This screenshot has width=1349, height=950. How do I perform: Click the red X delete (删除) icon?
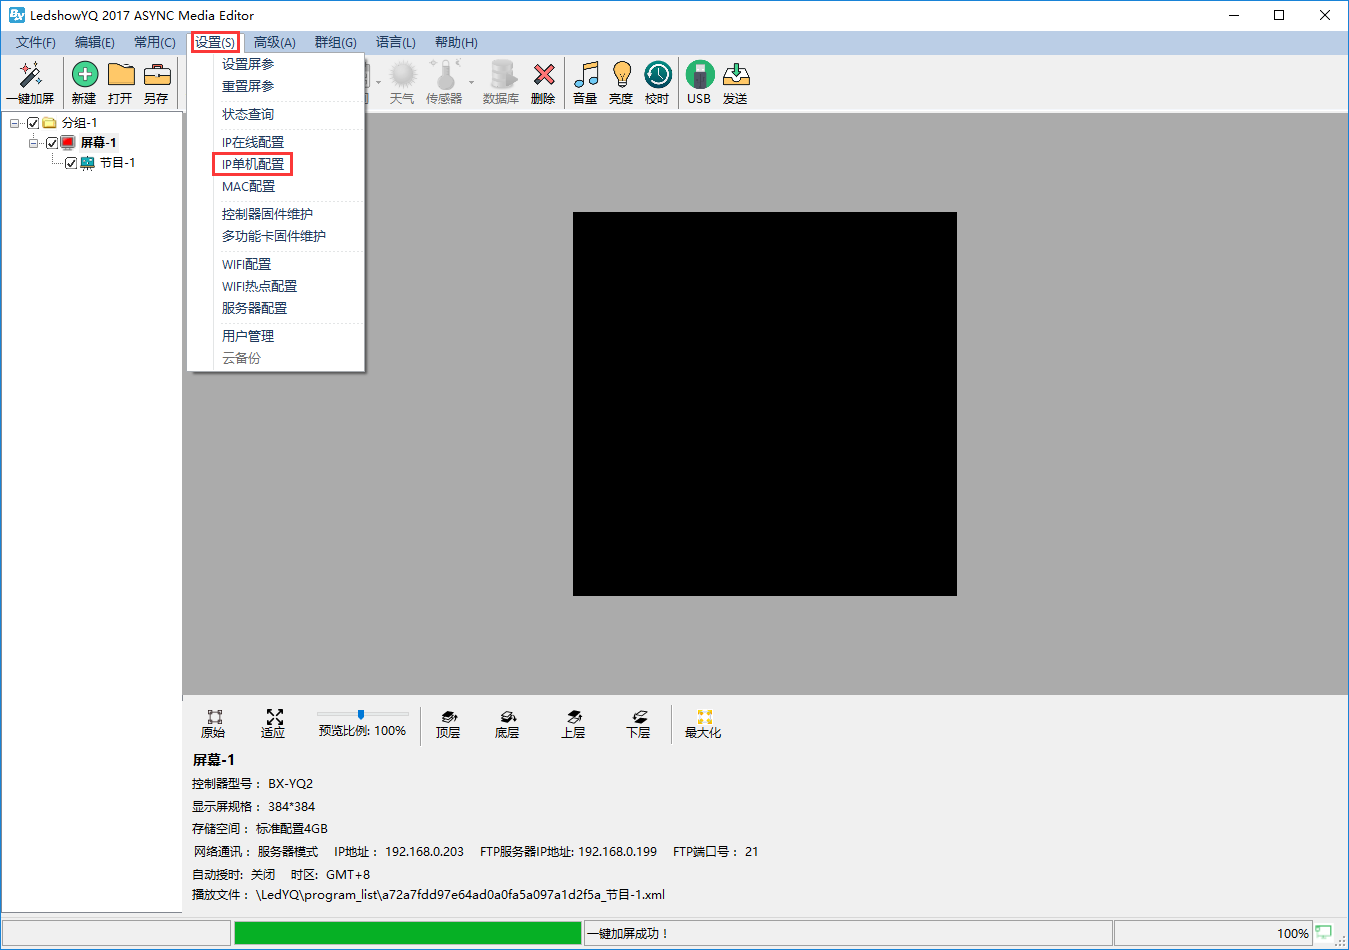point(543,76)
